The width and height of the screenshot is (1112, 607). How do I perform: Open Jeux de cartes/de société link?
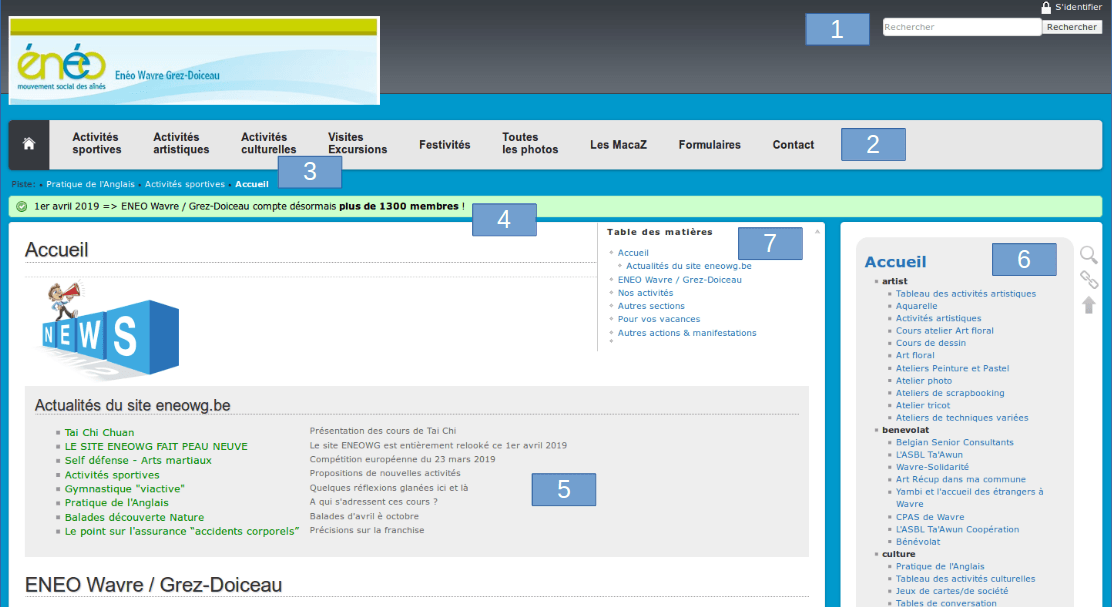(952, 591)
